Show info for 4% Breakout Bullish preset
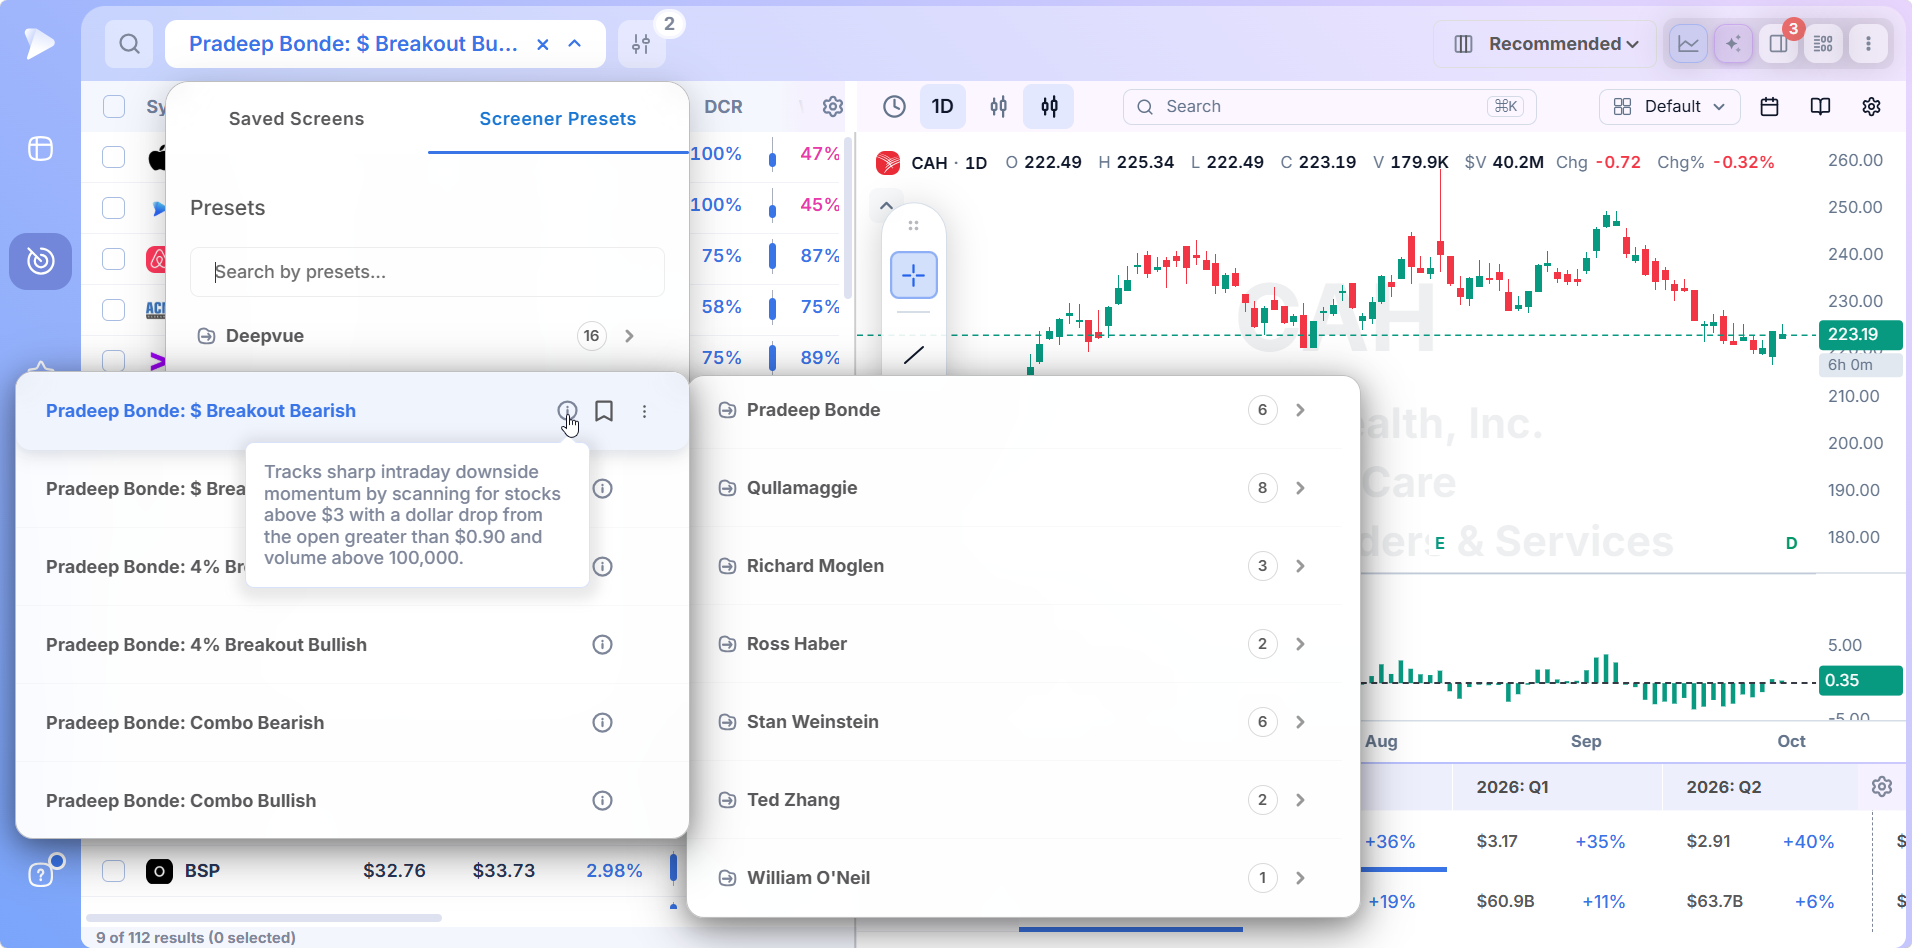Viewport: 1912px width, 948px height. tap(602, 645)
